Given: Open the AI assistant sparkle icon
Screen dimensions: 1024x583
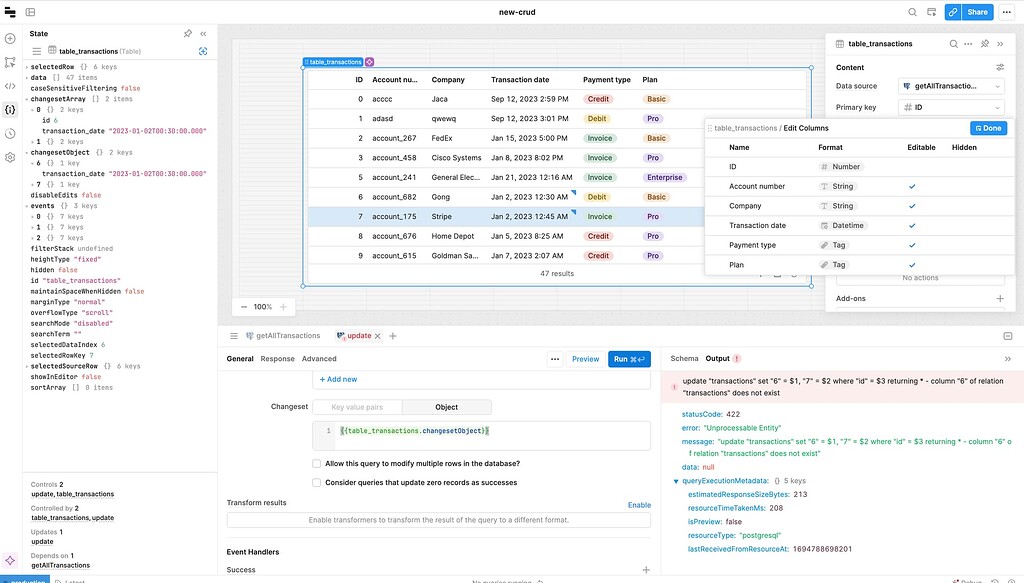Looking at the screenshot, I should coord(10,561).
